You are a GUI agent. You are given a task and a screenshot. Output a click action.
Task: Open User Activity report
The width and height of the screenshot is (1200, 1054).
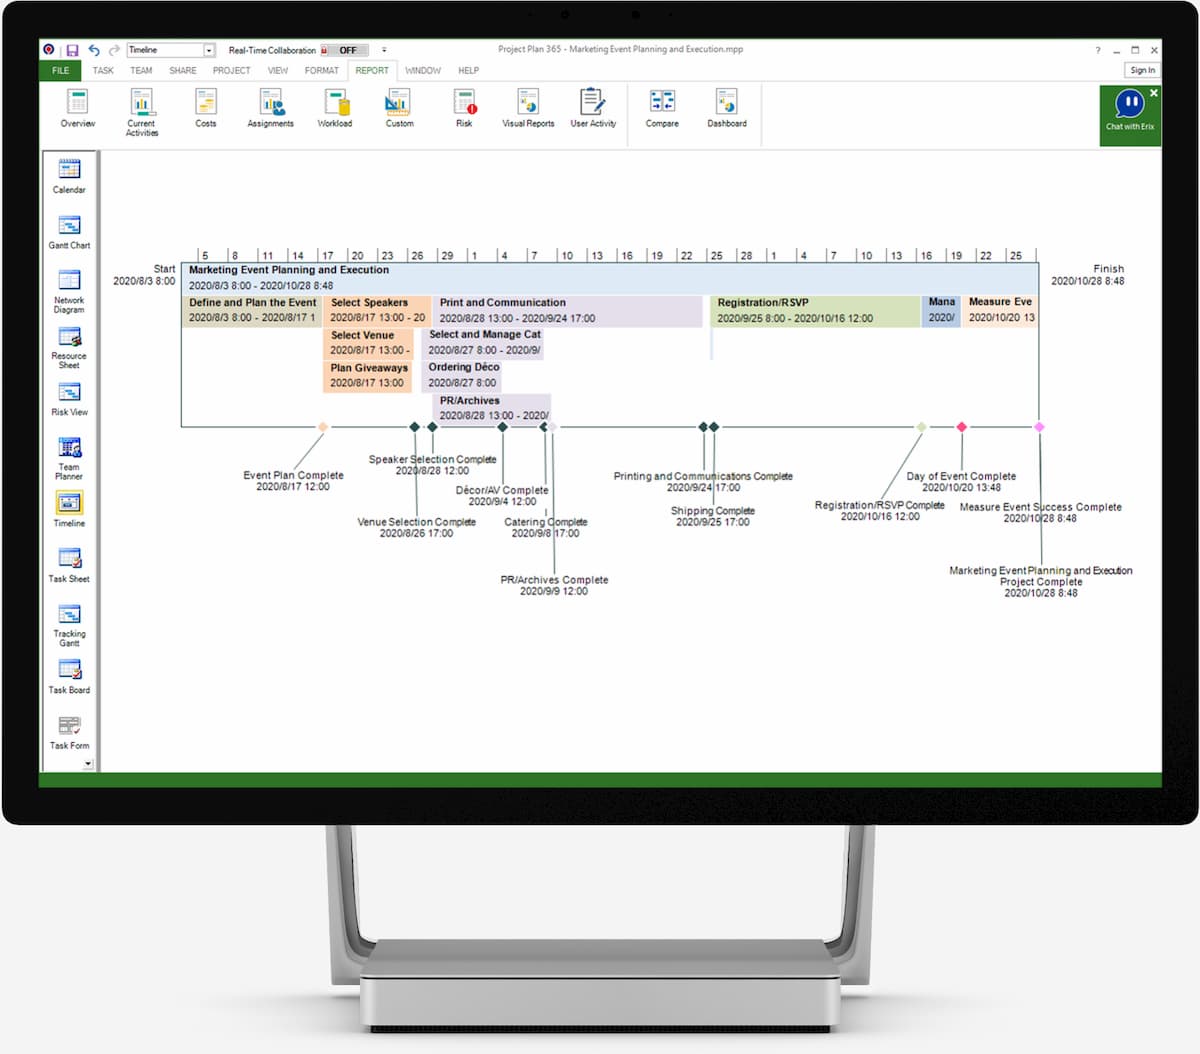[x=593, y=109]
